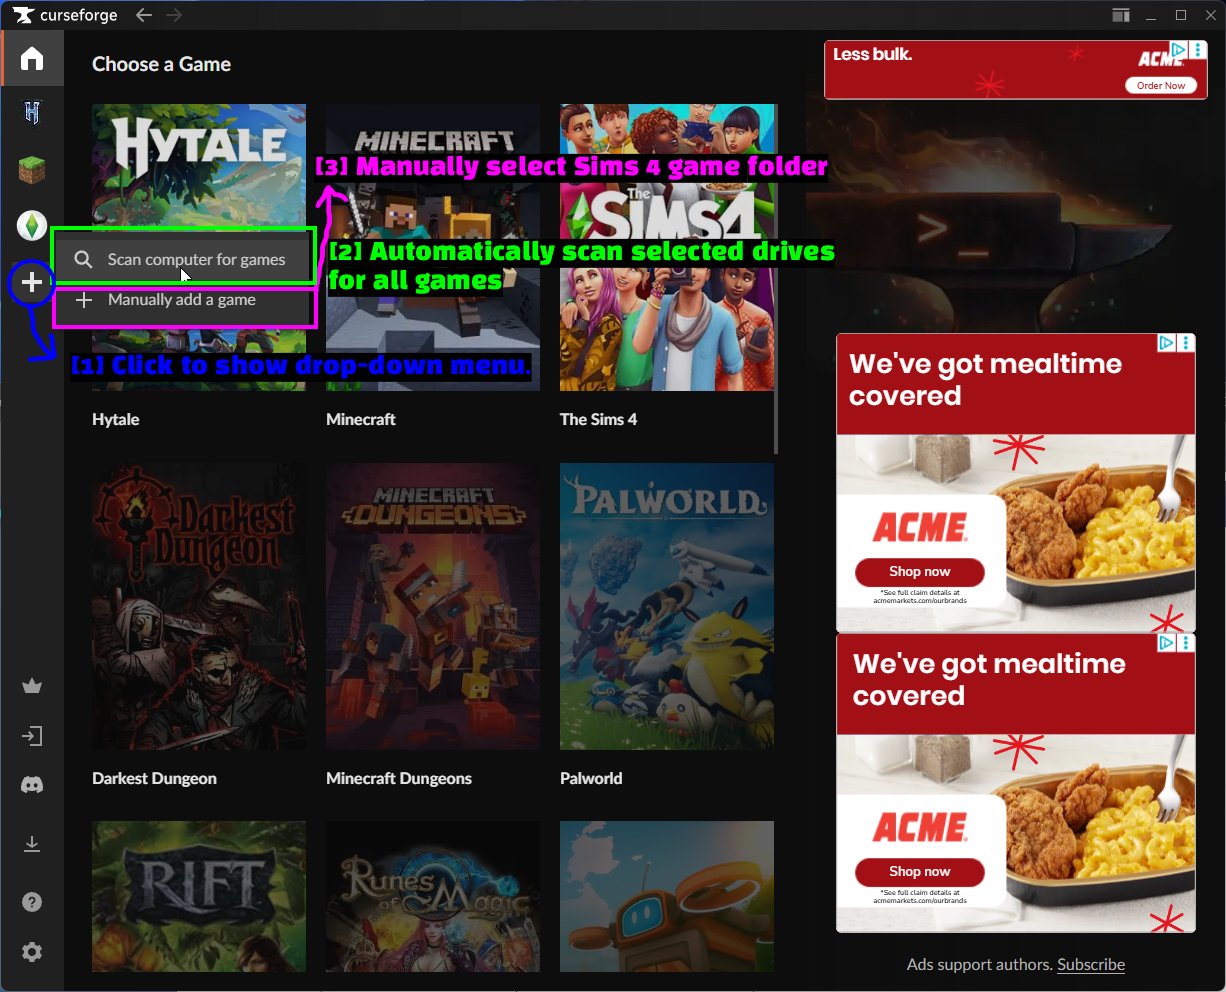Click the Minecraft Dungeons title label
The height and width of the screenshot is (992, 1226).
[399, 779]
